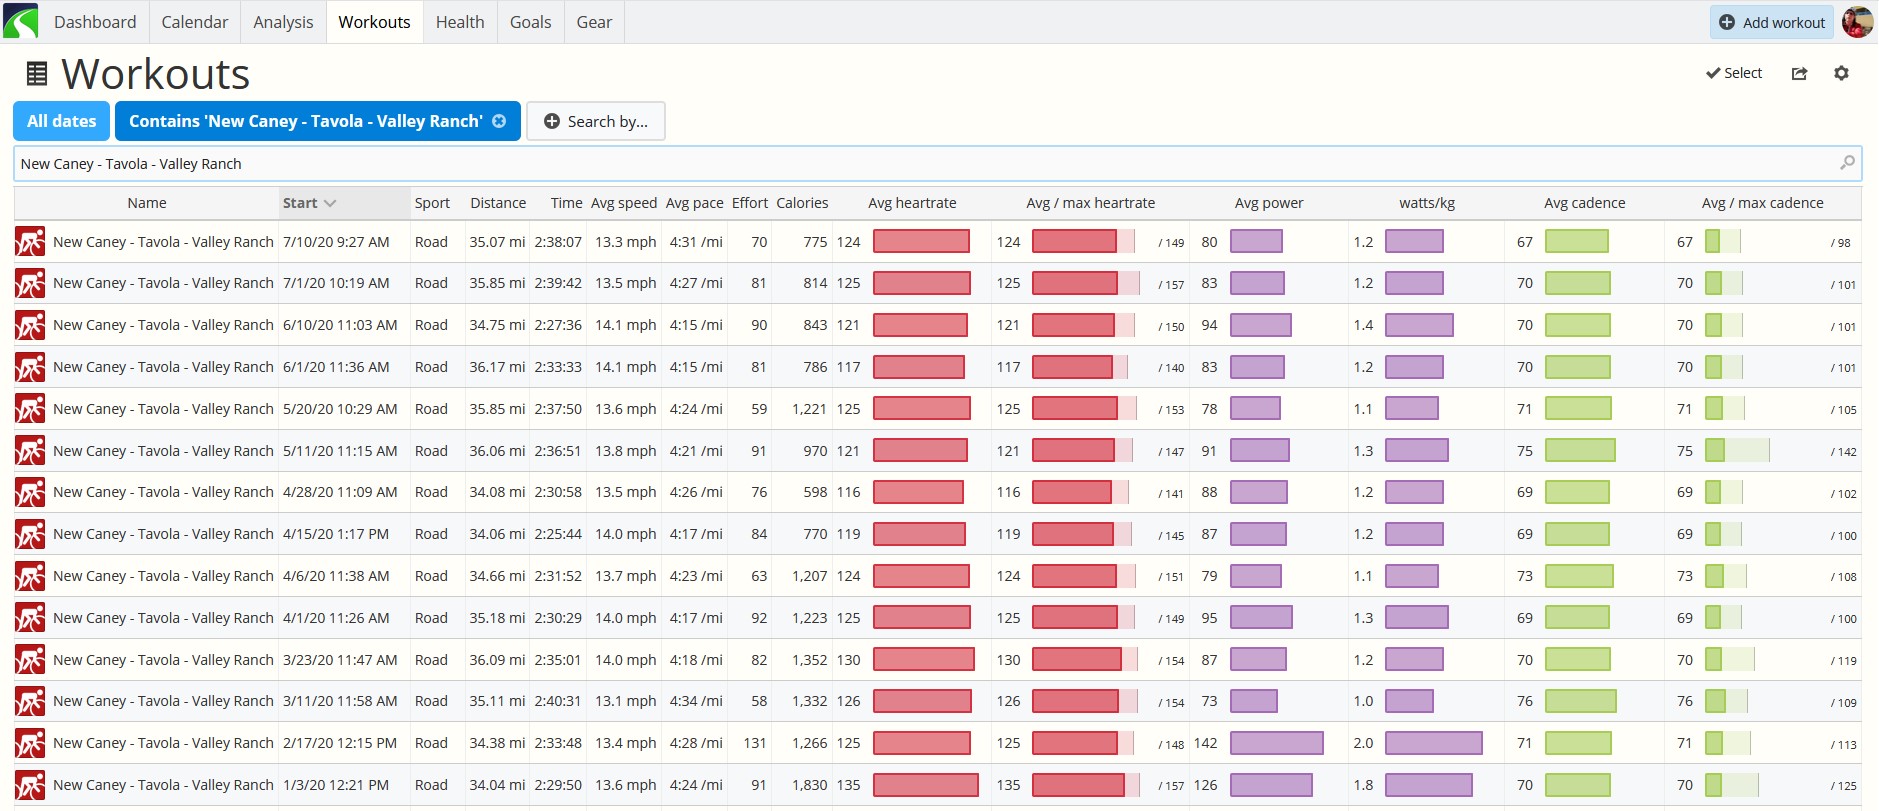Screen dimensions: 1879x811
Task: Click the Workouts list icon beside title
Action: click(36, 74)
